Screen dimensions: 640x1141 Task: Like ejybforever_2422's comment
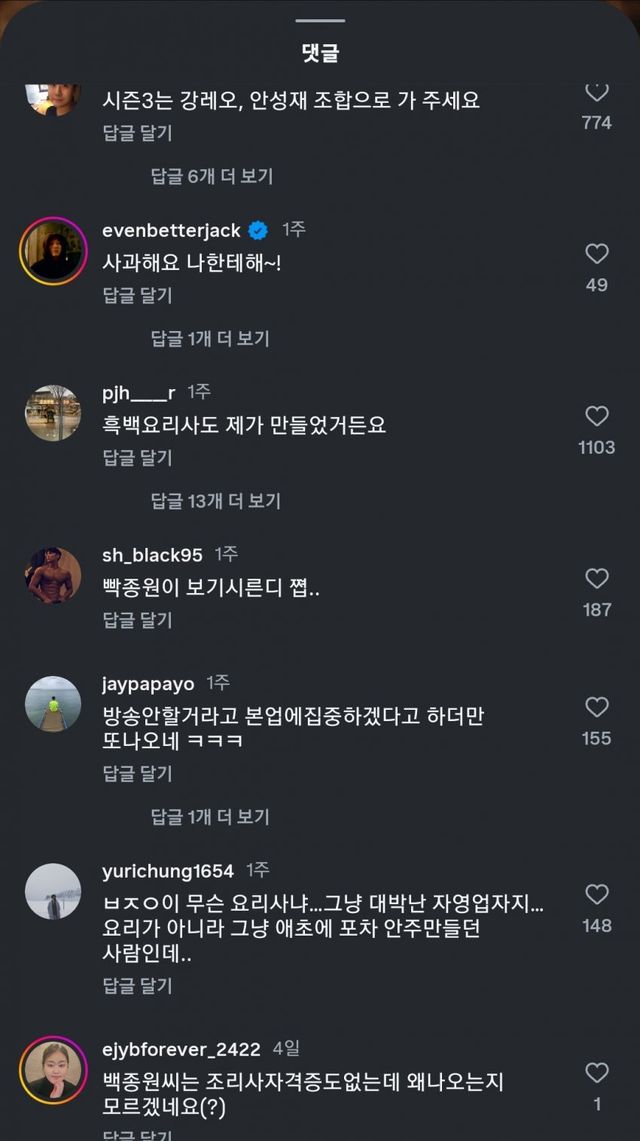(597, 1073)
